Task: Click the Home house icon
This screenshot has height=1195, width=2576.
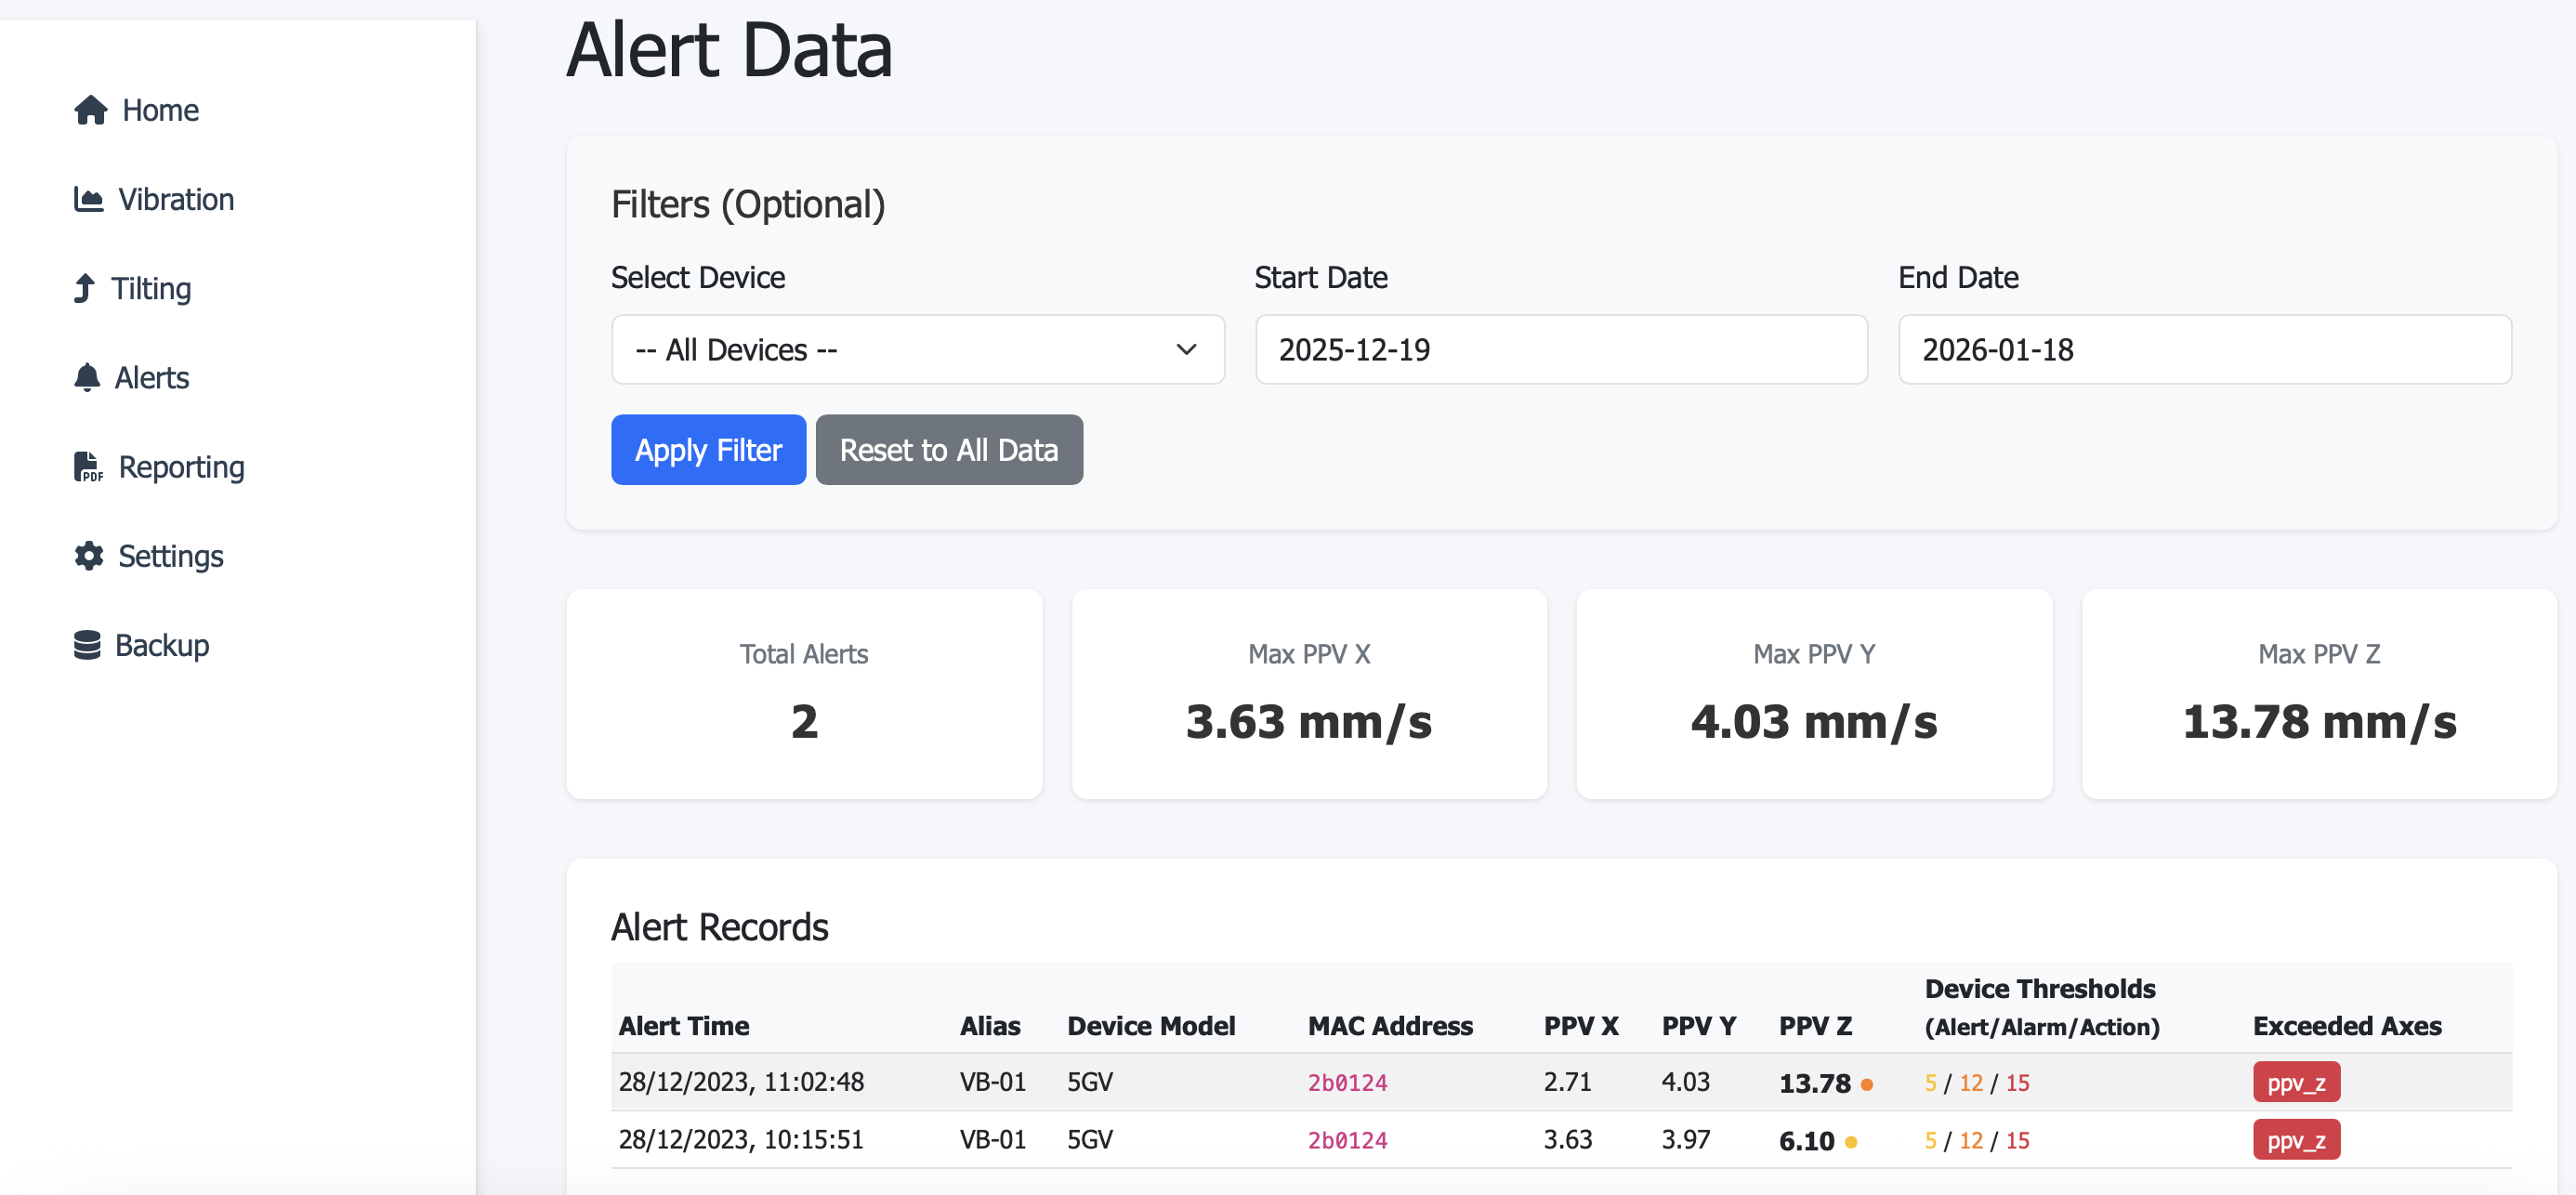Action: 90,110
